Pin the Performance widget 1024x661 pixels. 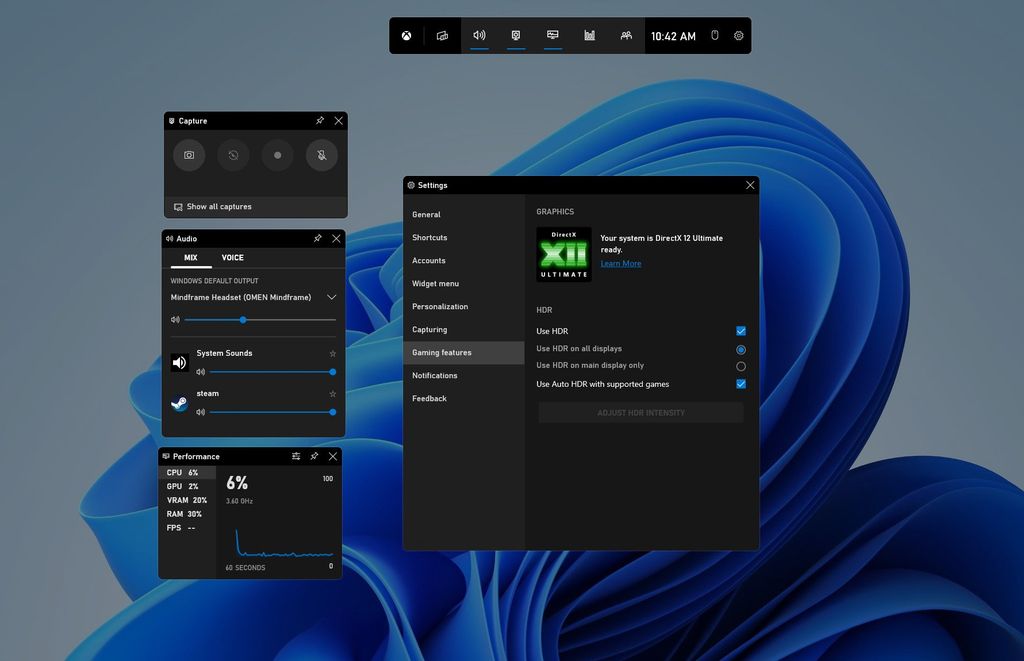click(315, 456)
